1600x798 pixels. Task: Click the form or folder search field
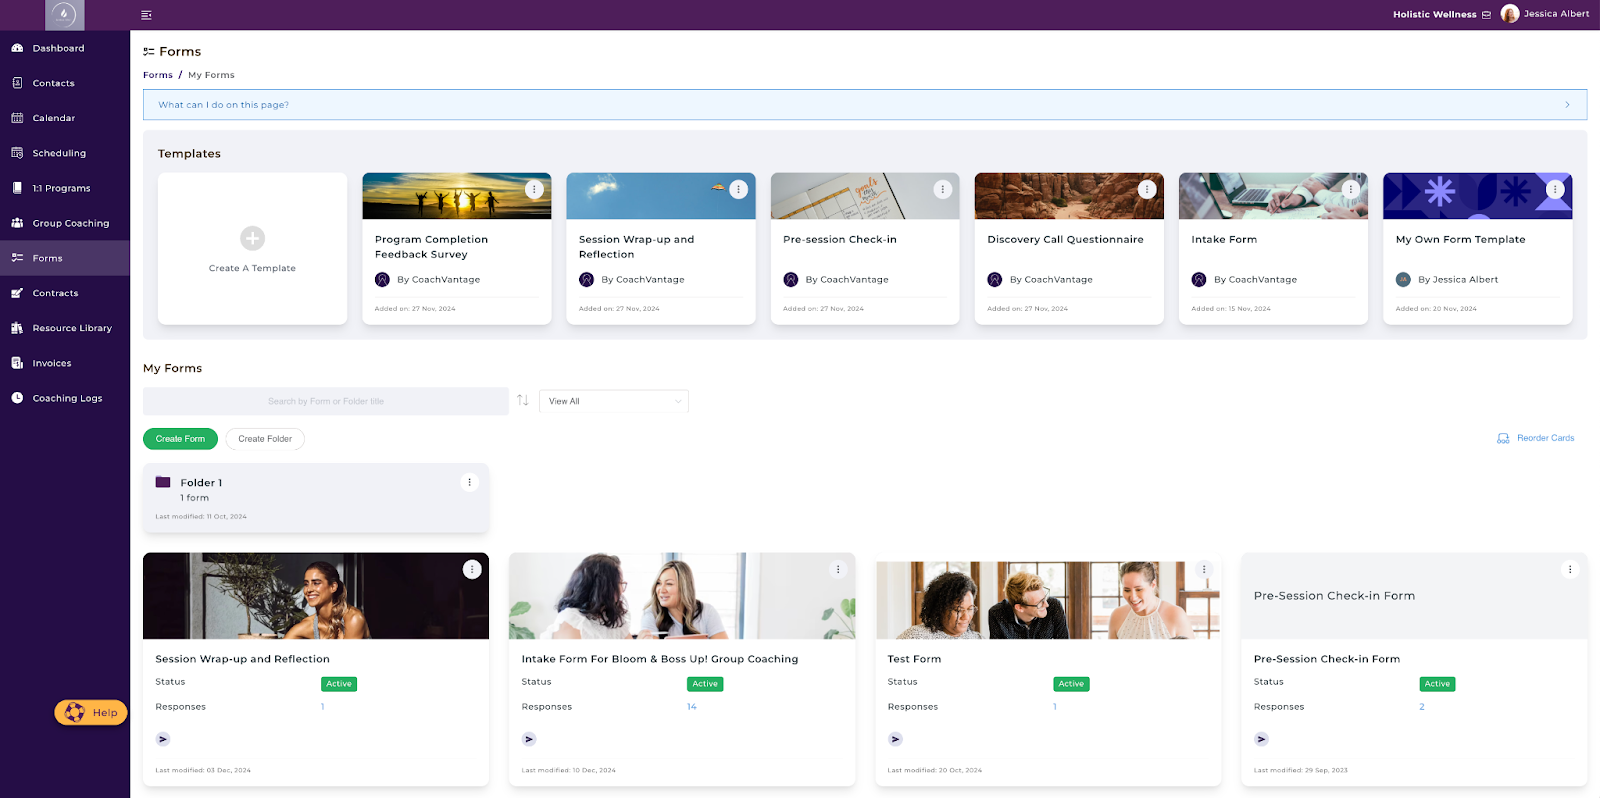(x=325, y=401)
